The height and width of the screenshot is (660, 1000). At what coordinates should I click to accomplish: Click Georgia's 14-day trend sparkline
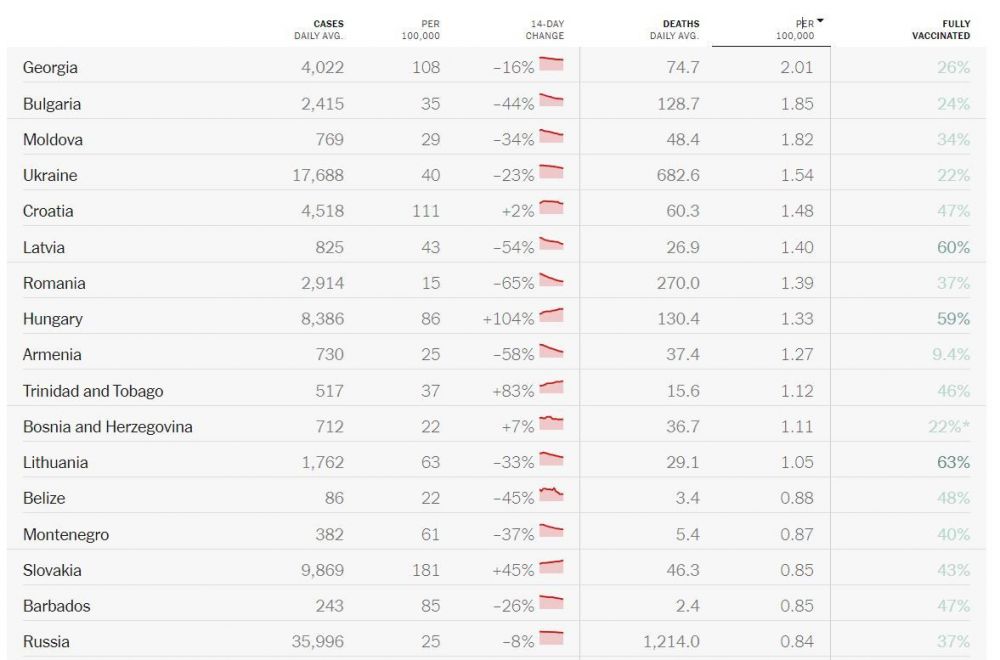(551, 65)
